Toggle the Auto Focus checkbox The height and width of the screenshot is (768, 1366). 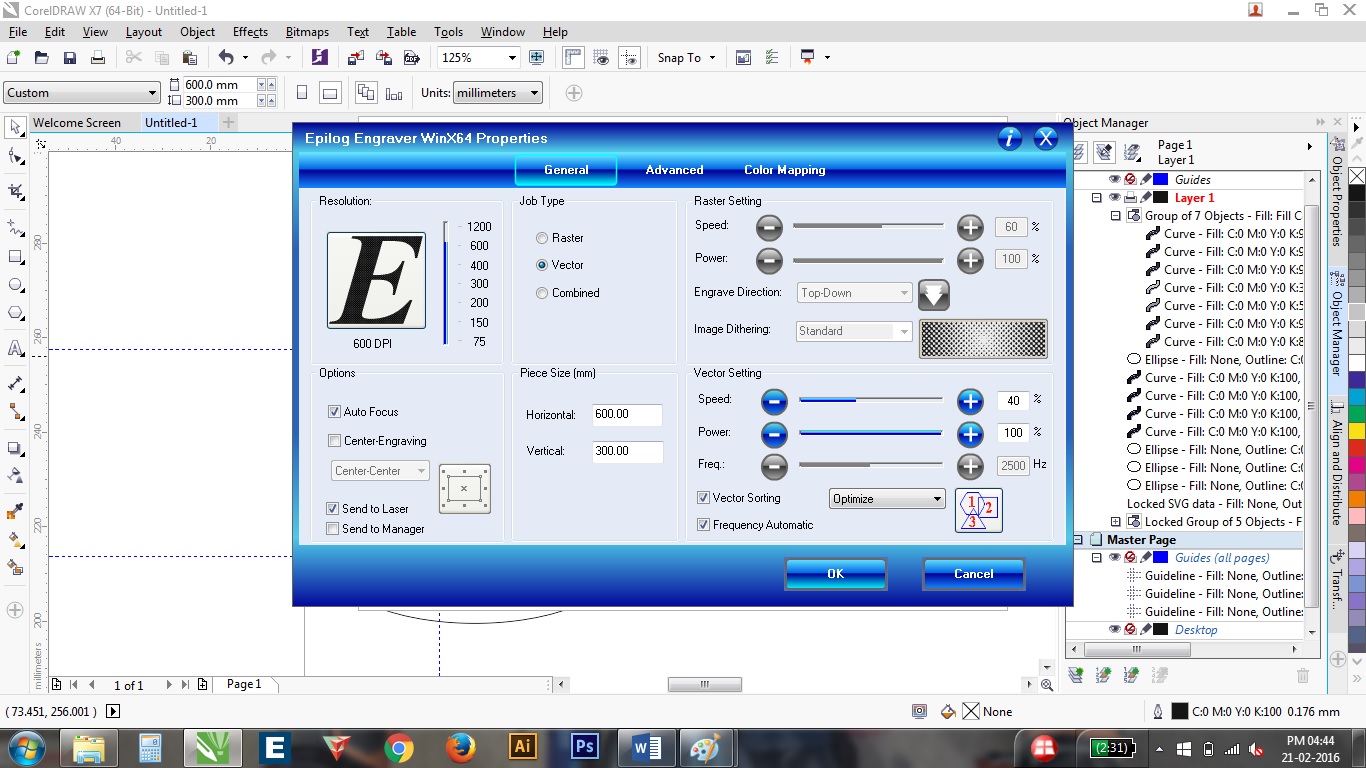click(x=335, y=412)
